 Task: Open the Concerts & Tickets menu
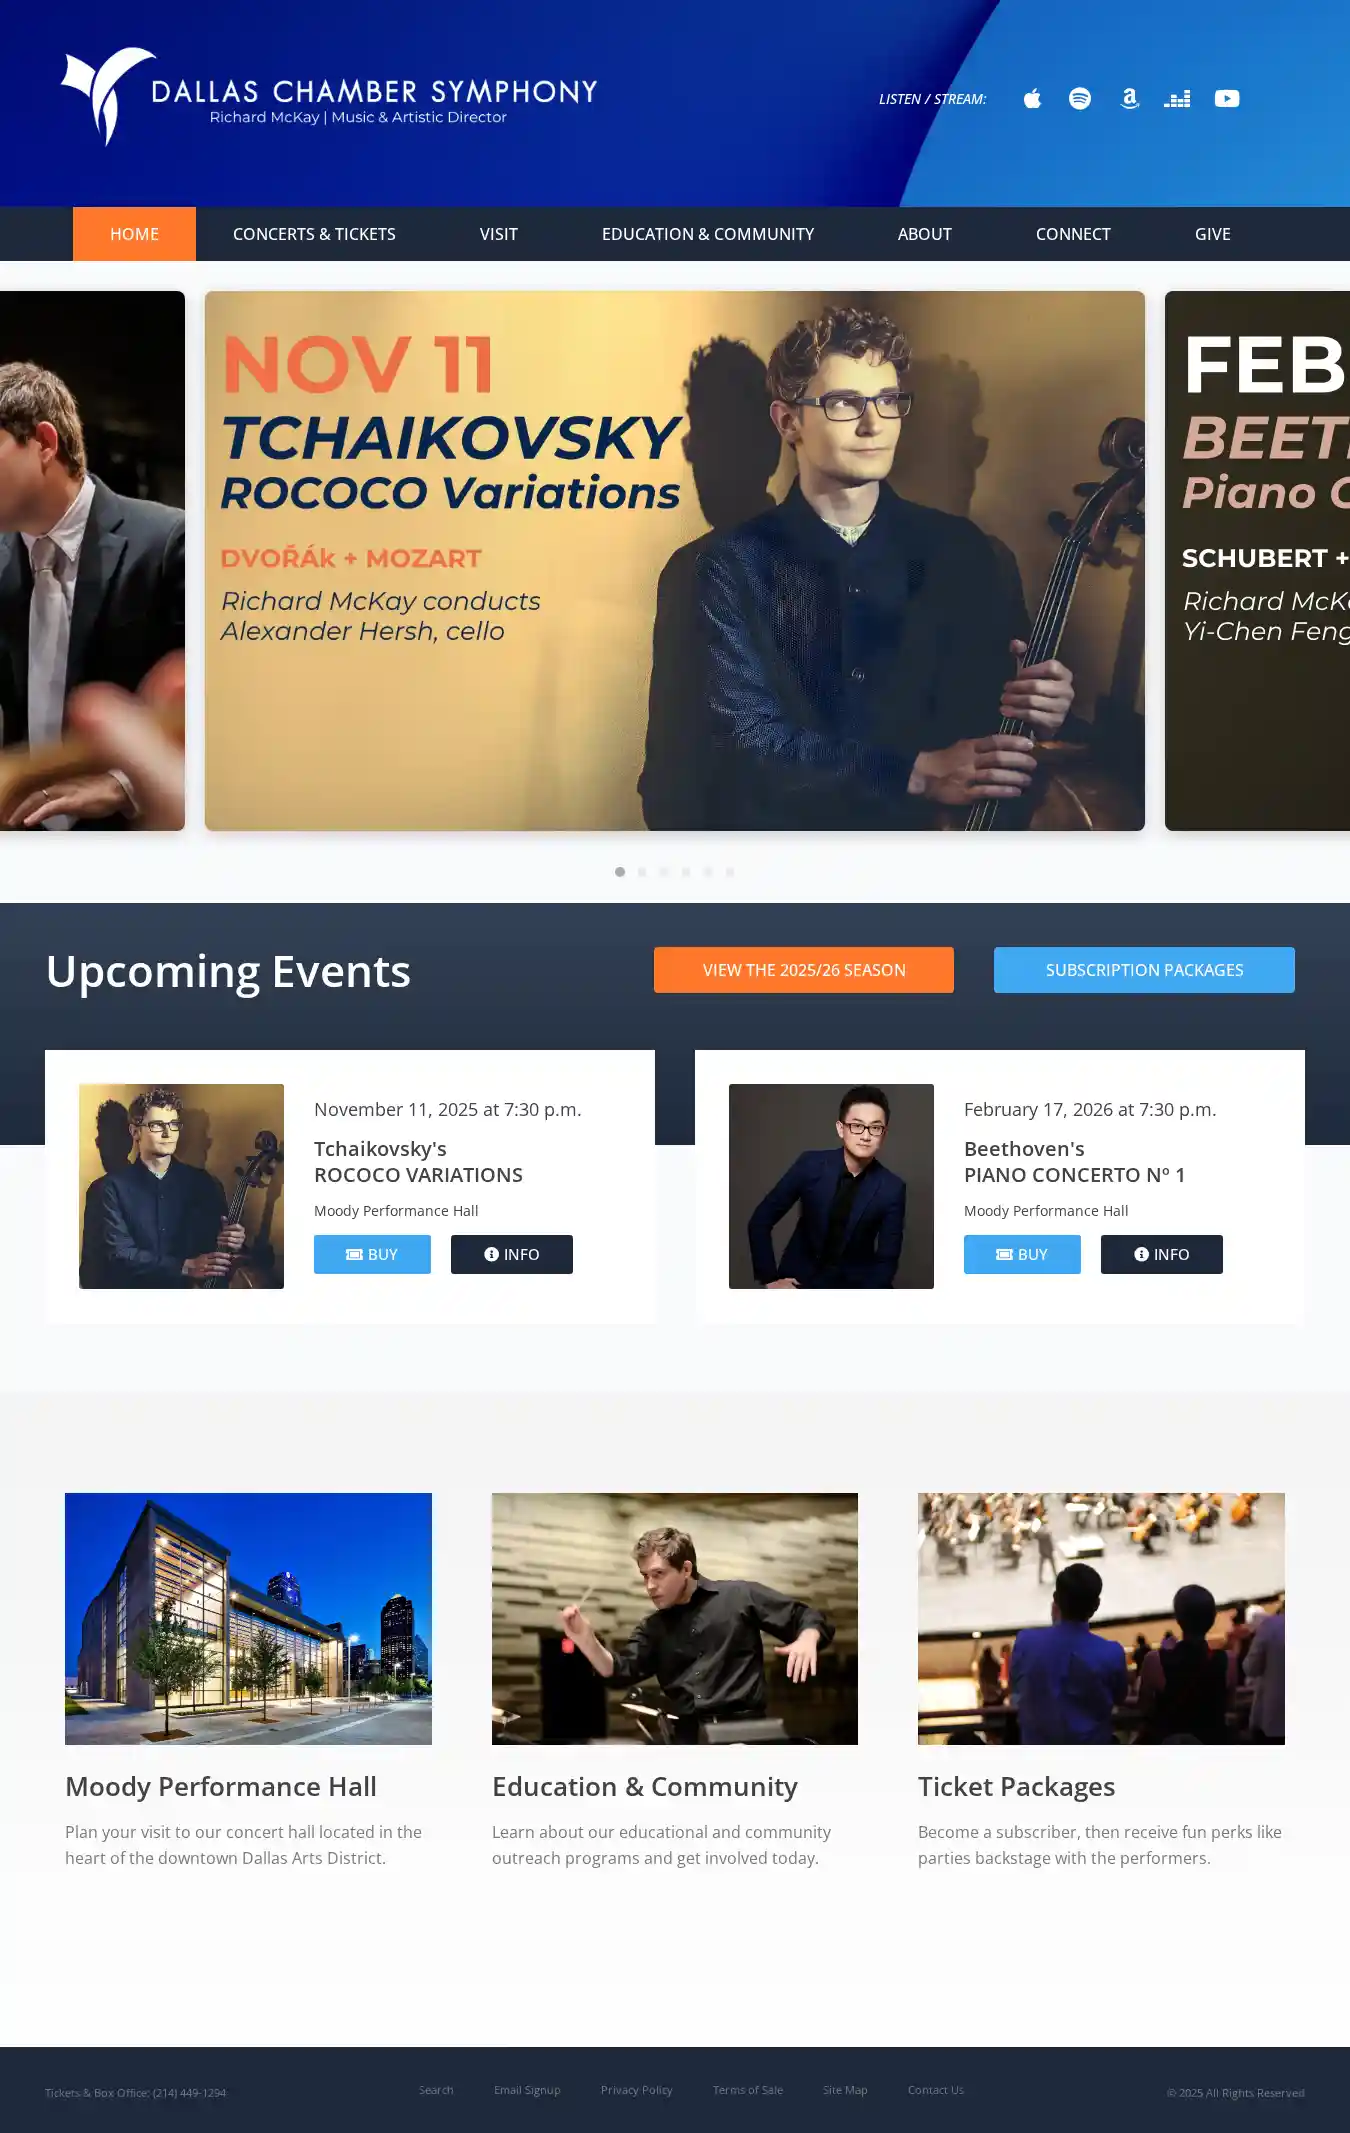(x=314, y=234)
